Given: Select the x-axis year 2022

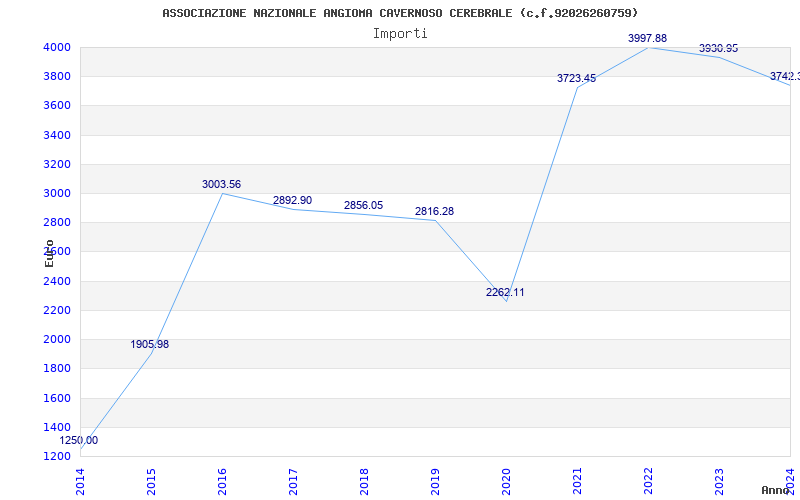Looking at the screenshot, I should click(x=648, y=482).
